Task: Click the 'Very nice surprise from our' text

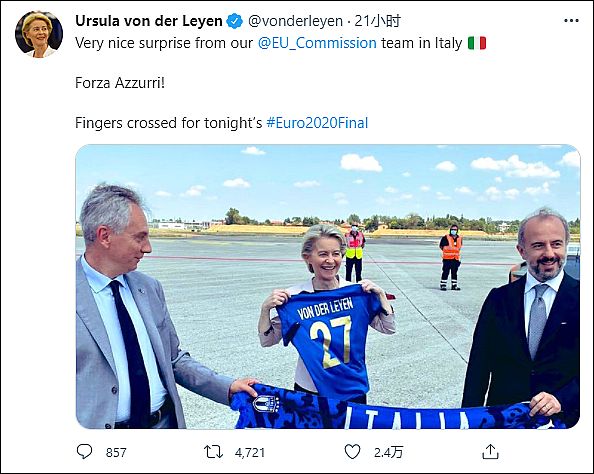Action: pyautogui.click(x=164, y=43)
